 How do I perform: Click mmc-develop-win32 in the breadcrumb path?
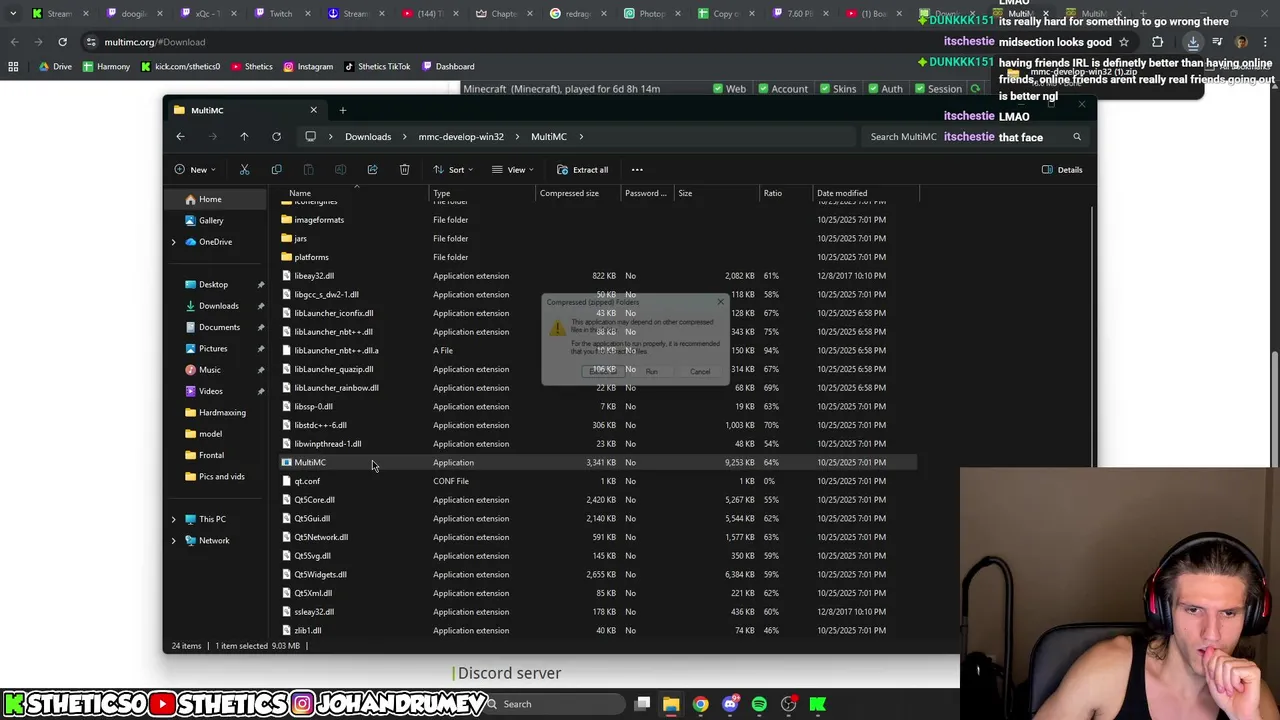point(461,137)
